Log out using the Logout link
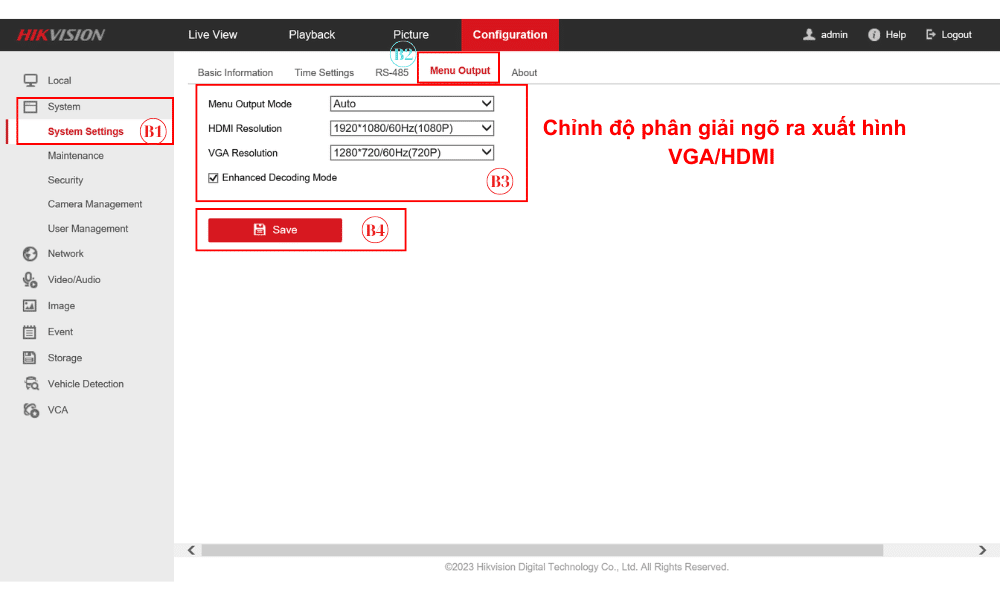Viewport: 1000px width, 600px height. click(x=949, y=35)
